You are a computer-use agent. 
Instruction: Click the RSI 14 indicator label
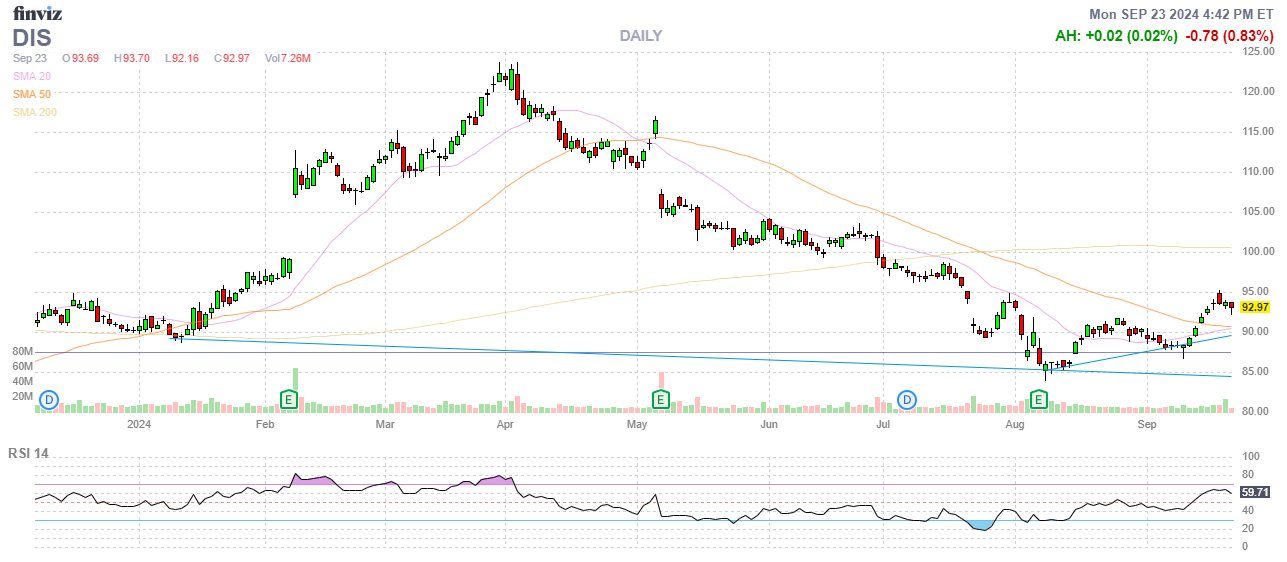tap(28, 453)
